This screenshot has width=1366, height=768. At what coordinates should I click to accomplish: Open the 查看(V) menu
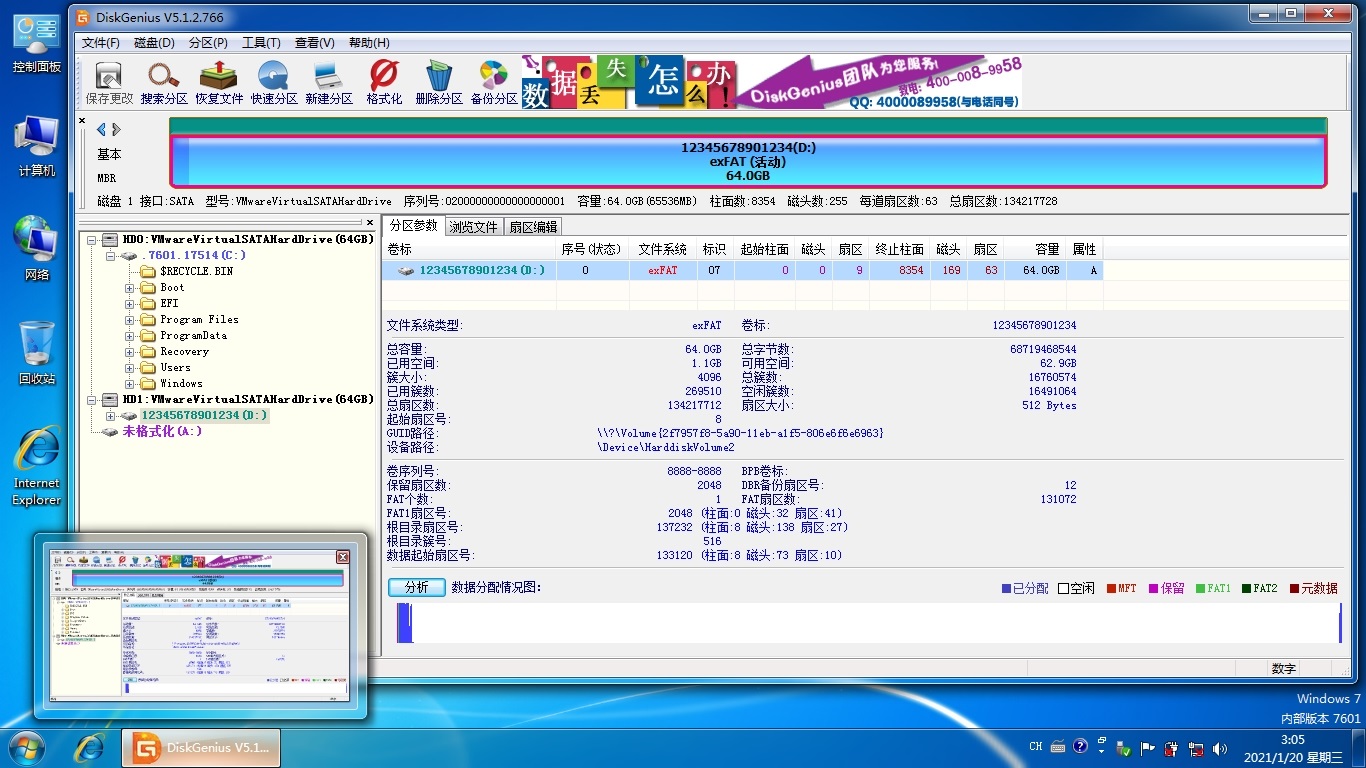tap(315, 43)
